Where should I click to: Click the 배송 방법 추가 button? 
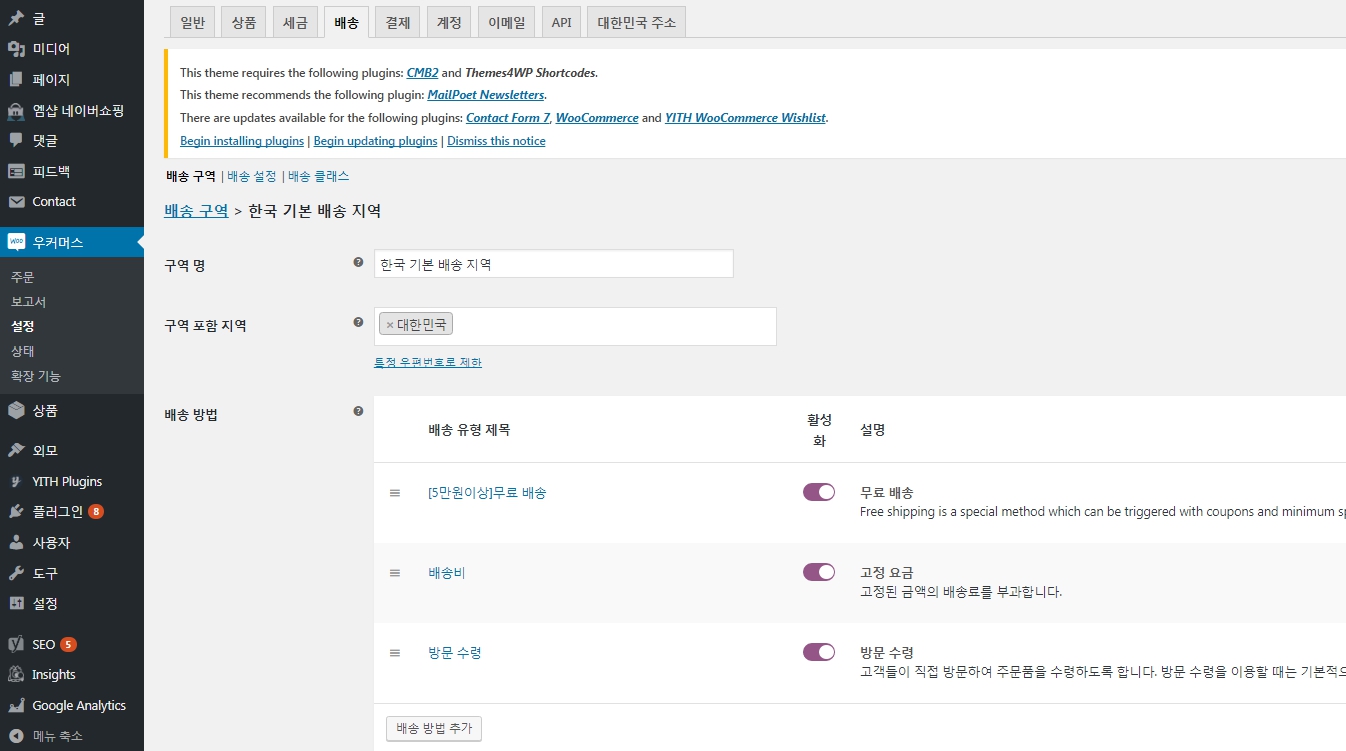tap(433, 728)
